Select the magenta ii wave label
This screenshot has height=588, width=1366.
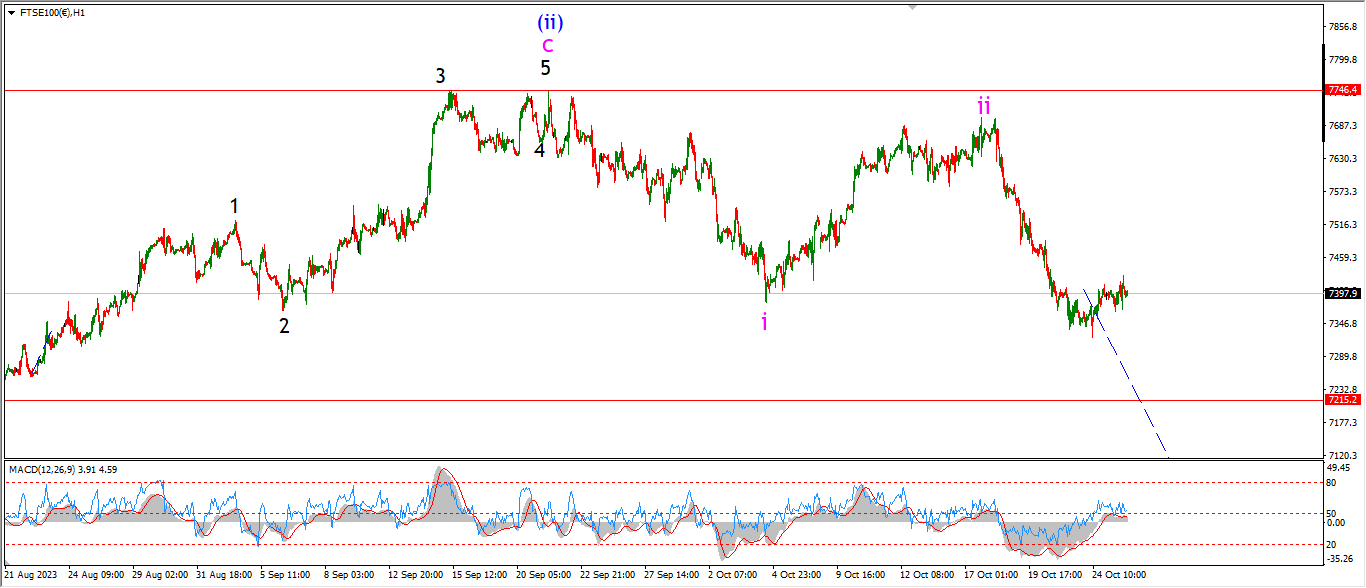pos(984,106)
